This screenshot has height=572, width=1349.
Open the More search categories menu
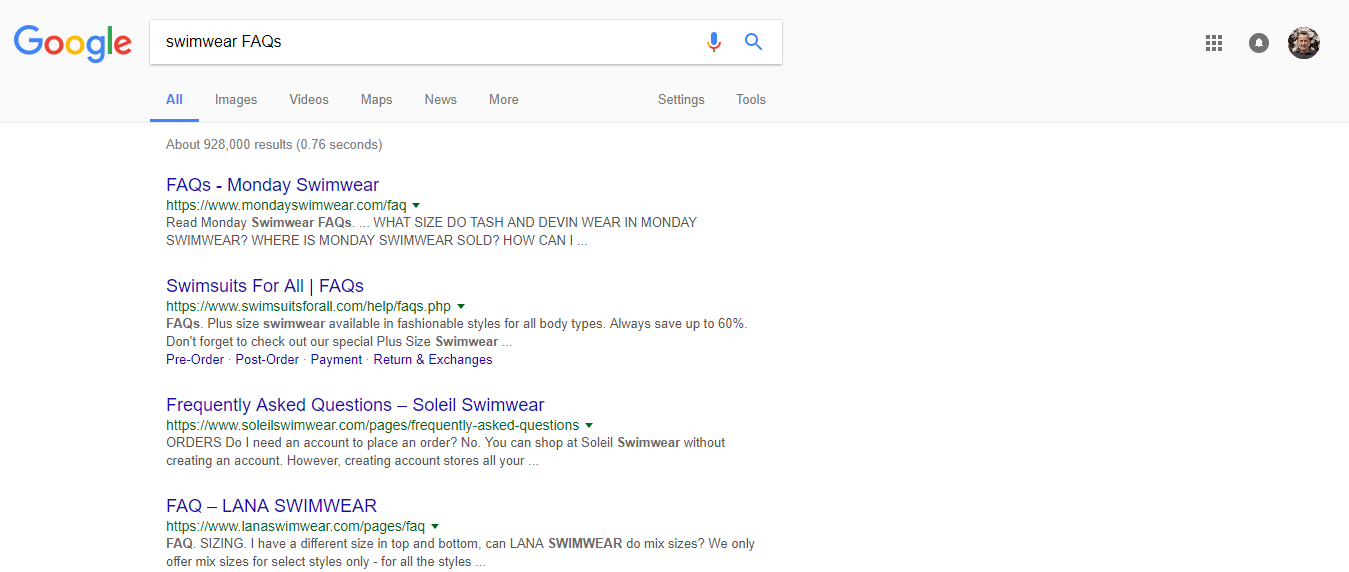click(x=504, y=100)
